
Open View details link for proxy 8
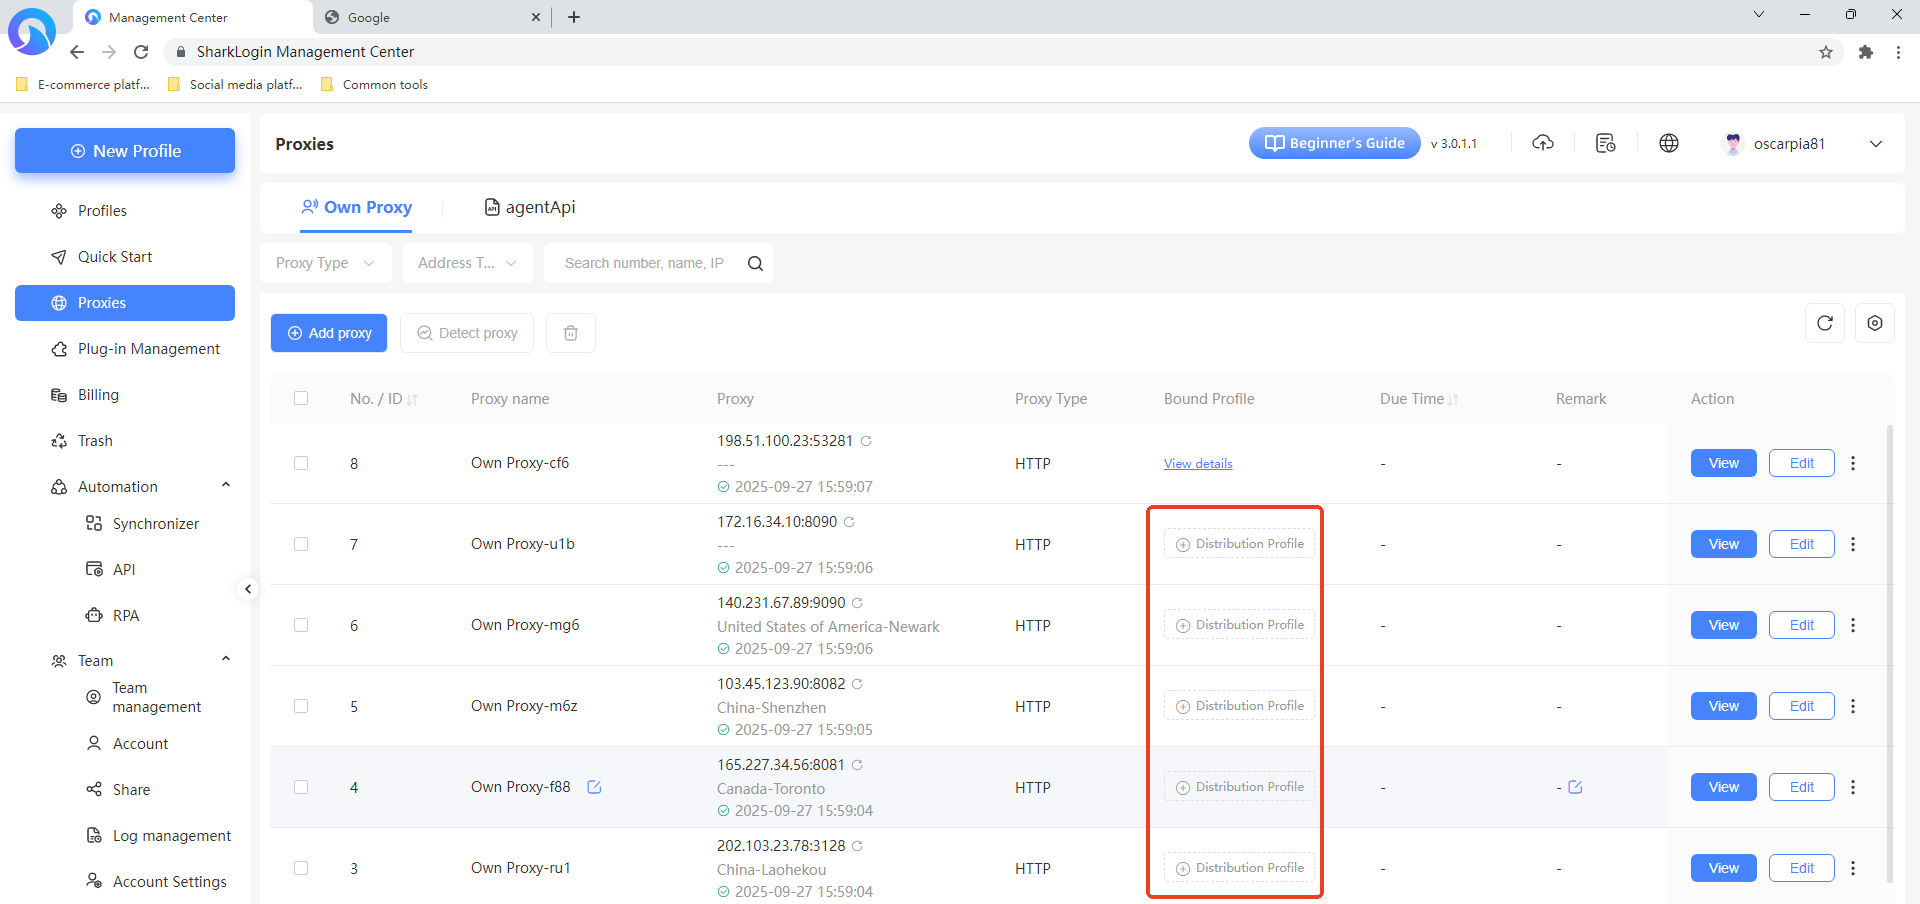1197,464
